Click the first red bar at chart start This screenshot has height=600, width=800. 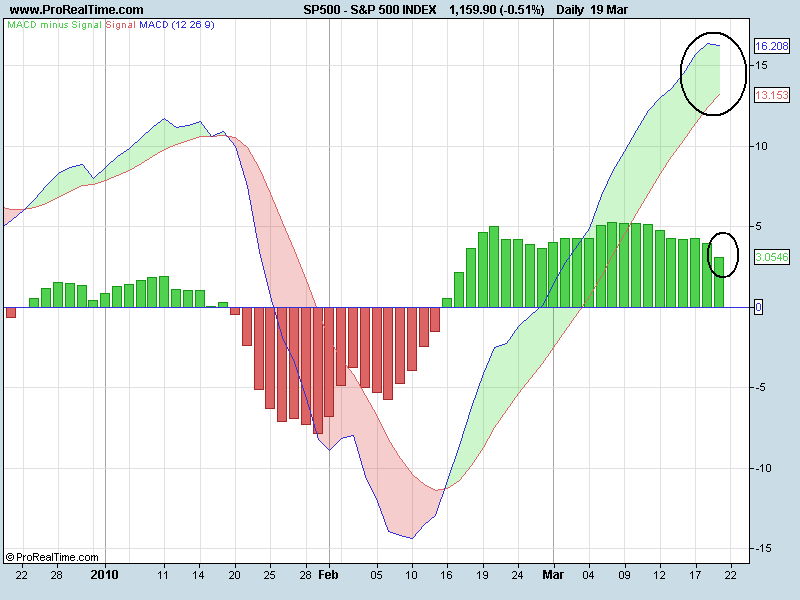coord(11,312)
